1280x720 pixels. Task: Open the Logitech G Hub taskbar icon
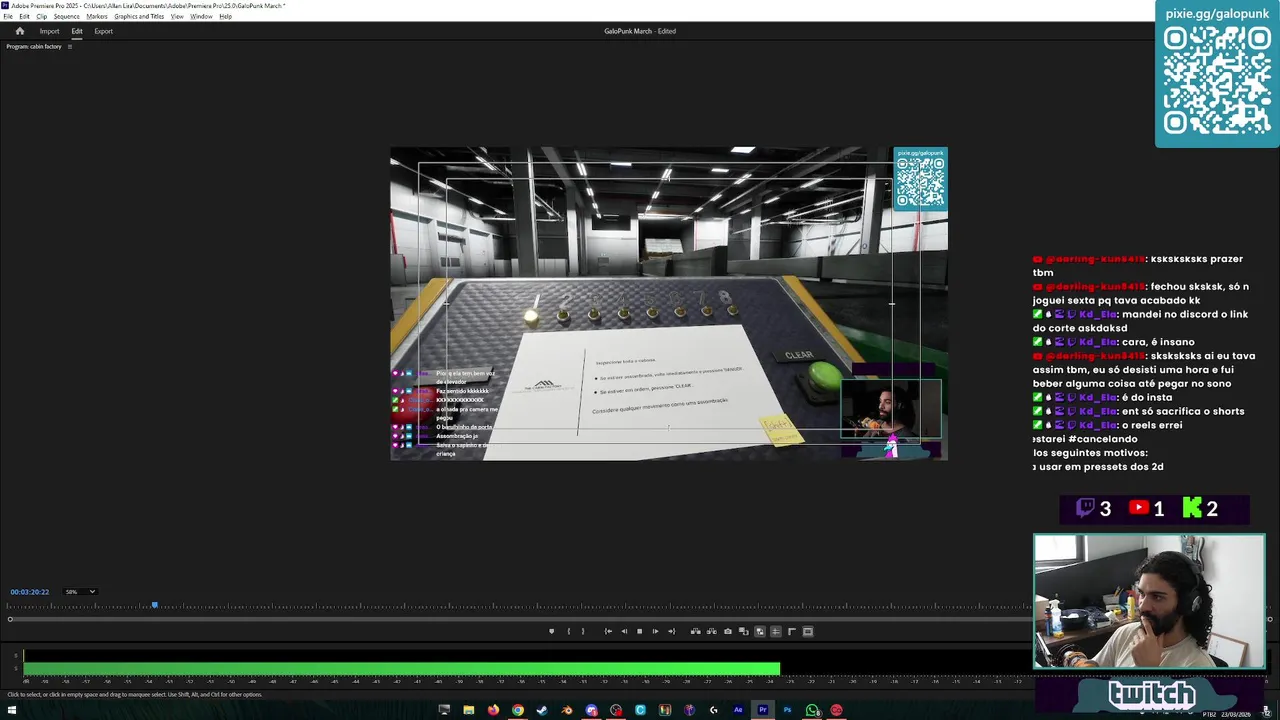(713, 711)
